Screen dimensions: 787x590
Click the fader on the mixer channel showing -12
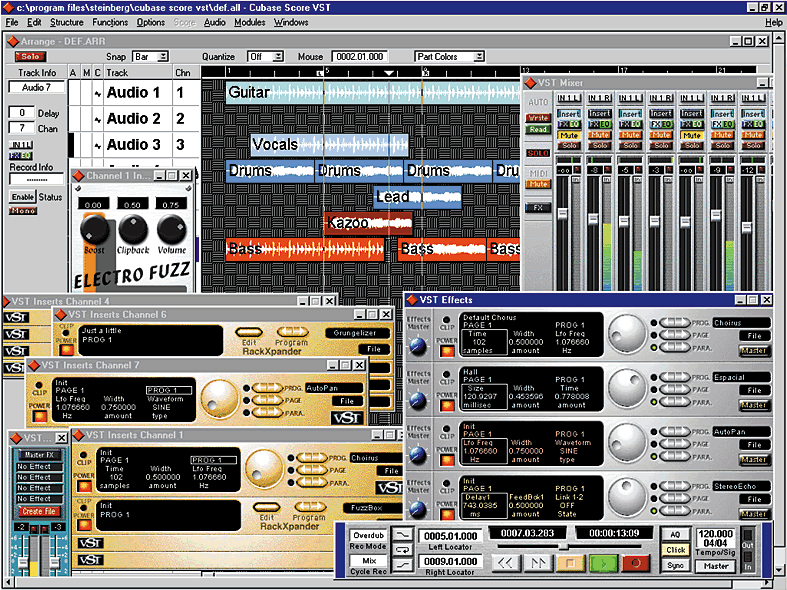tap(747, 227)
